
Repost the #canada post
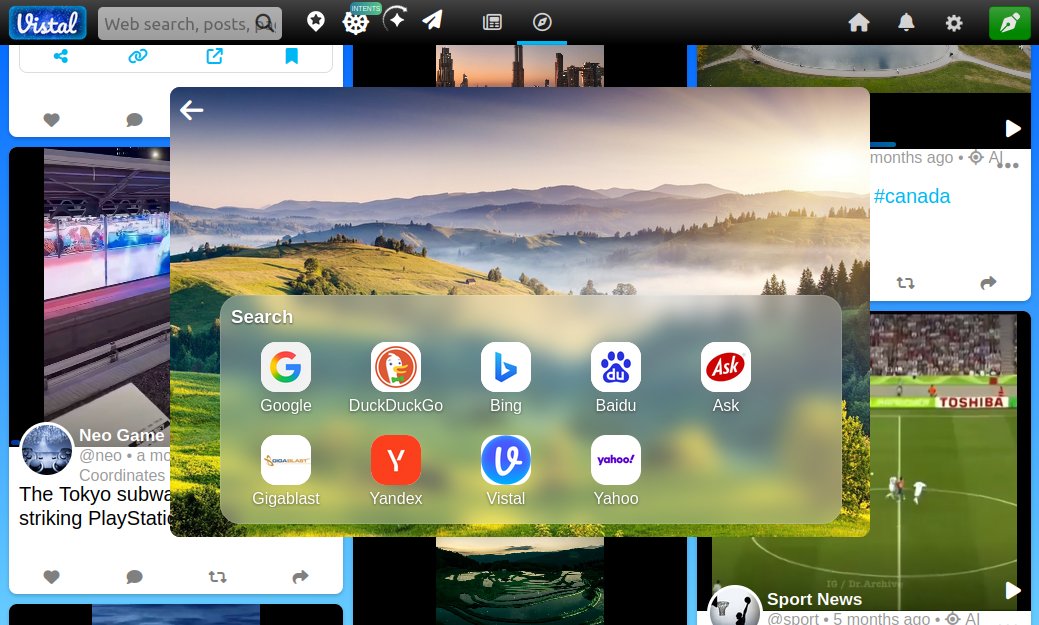[905, 283]
